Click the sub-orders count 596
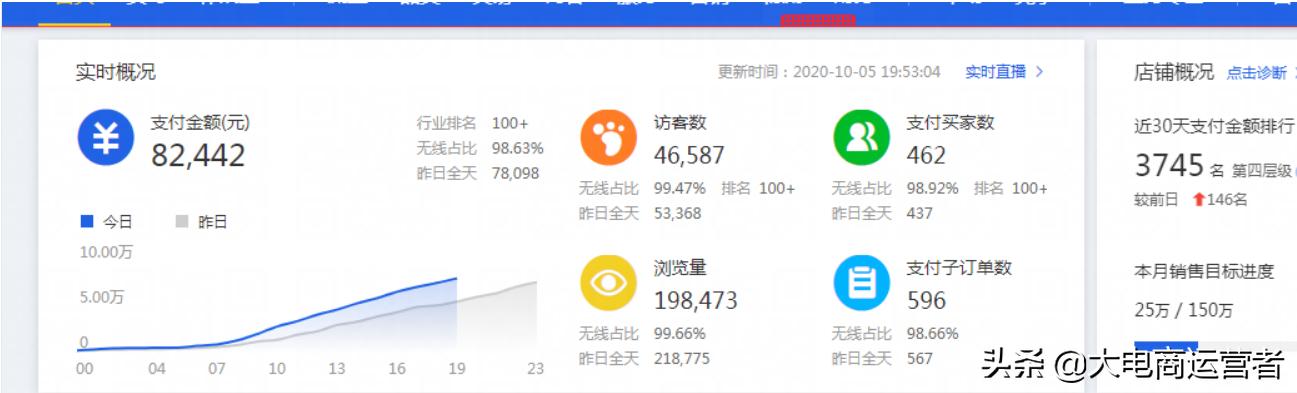Screen dimensions: 1297x393 click(926, 300)
